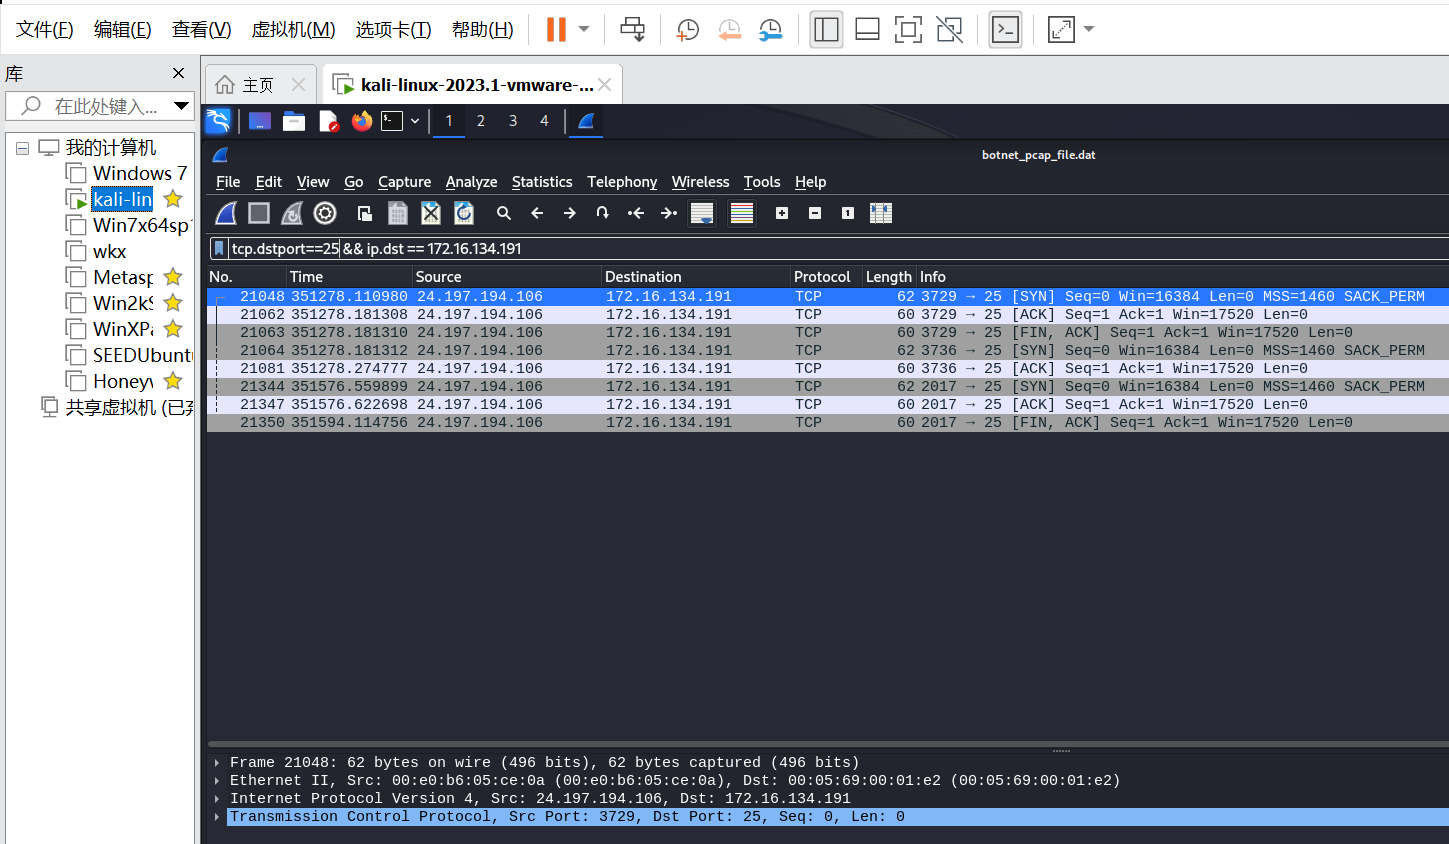This screenshot has height=844, width=1449.
Task: Toggle auto-scroll to last packet during capture
Action: tap(702, 213)
